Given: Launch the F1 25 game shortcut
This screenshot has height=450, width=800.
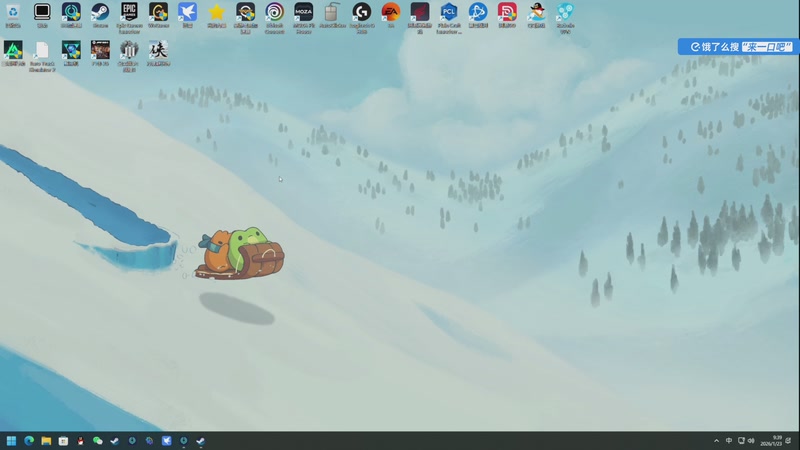Looking at the screenshot, I should coord(100,53).
